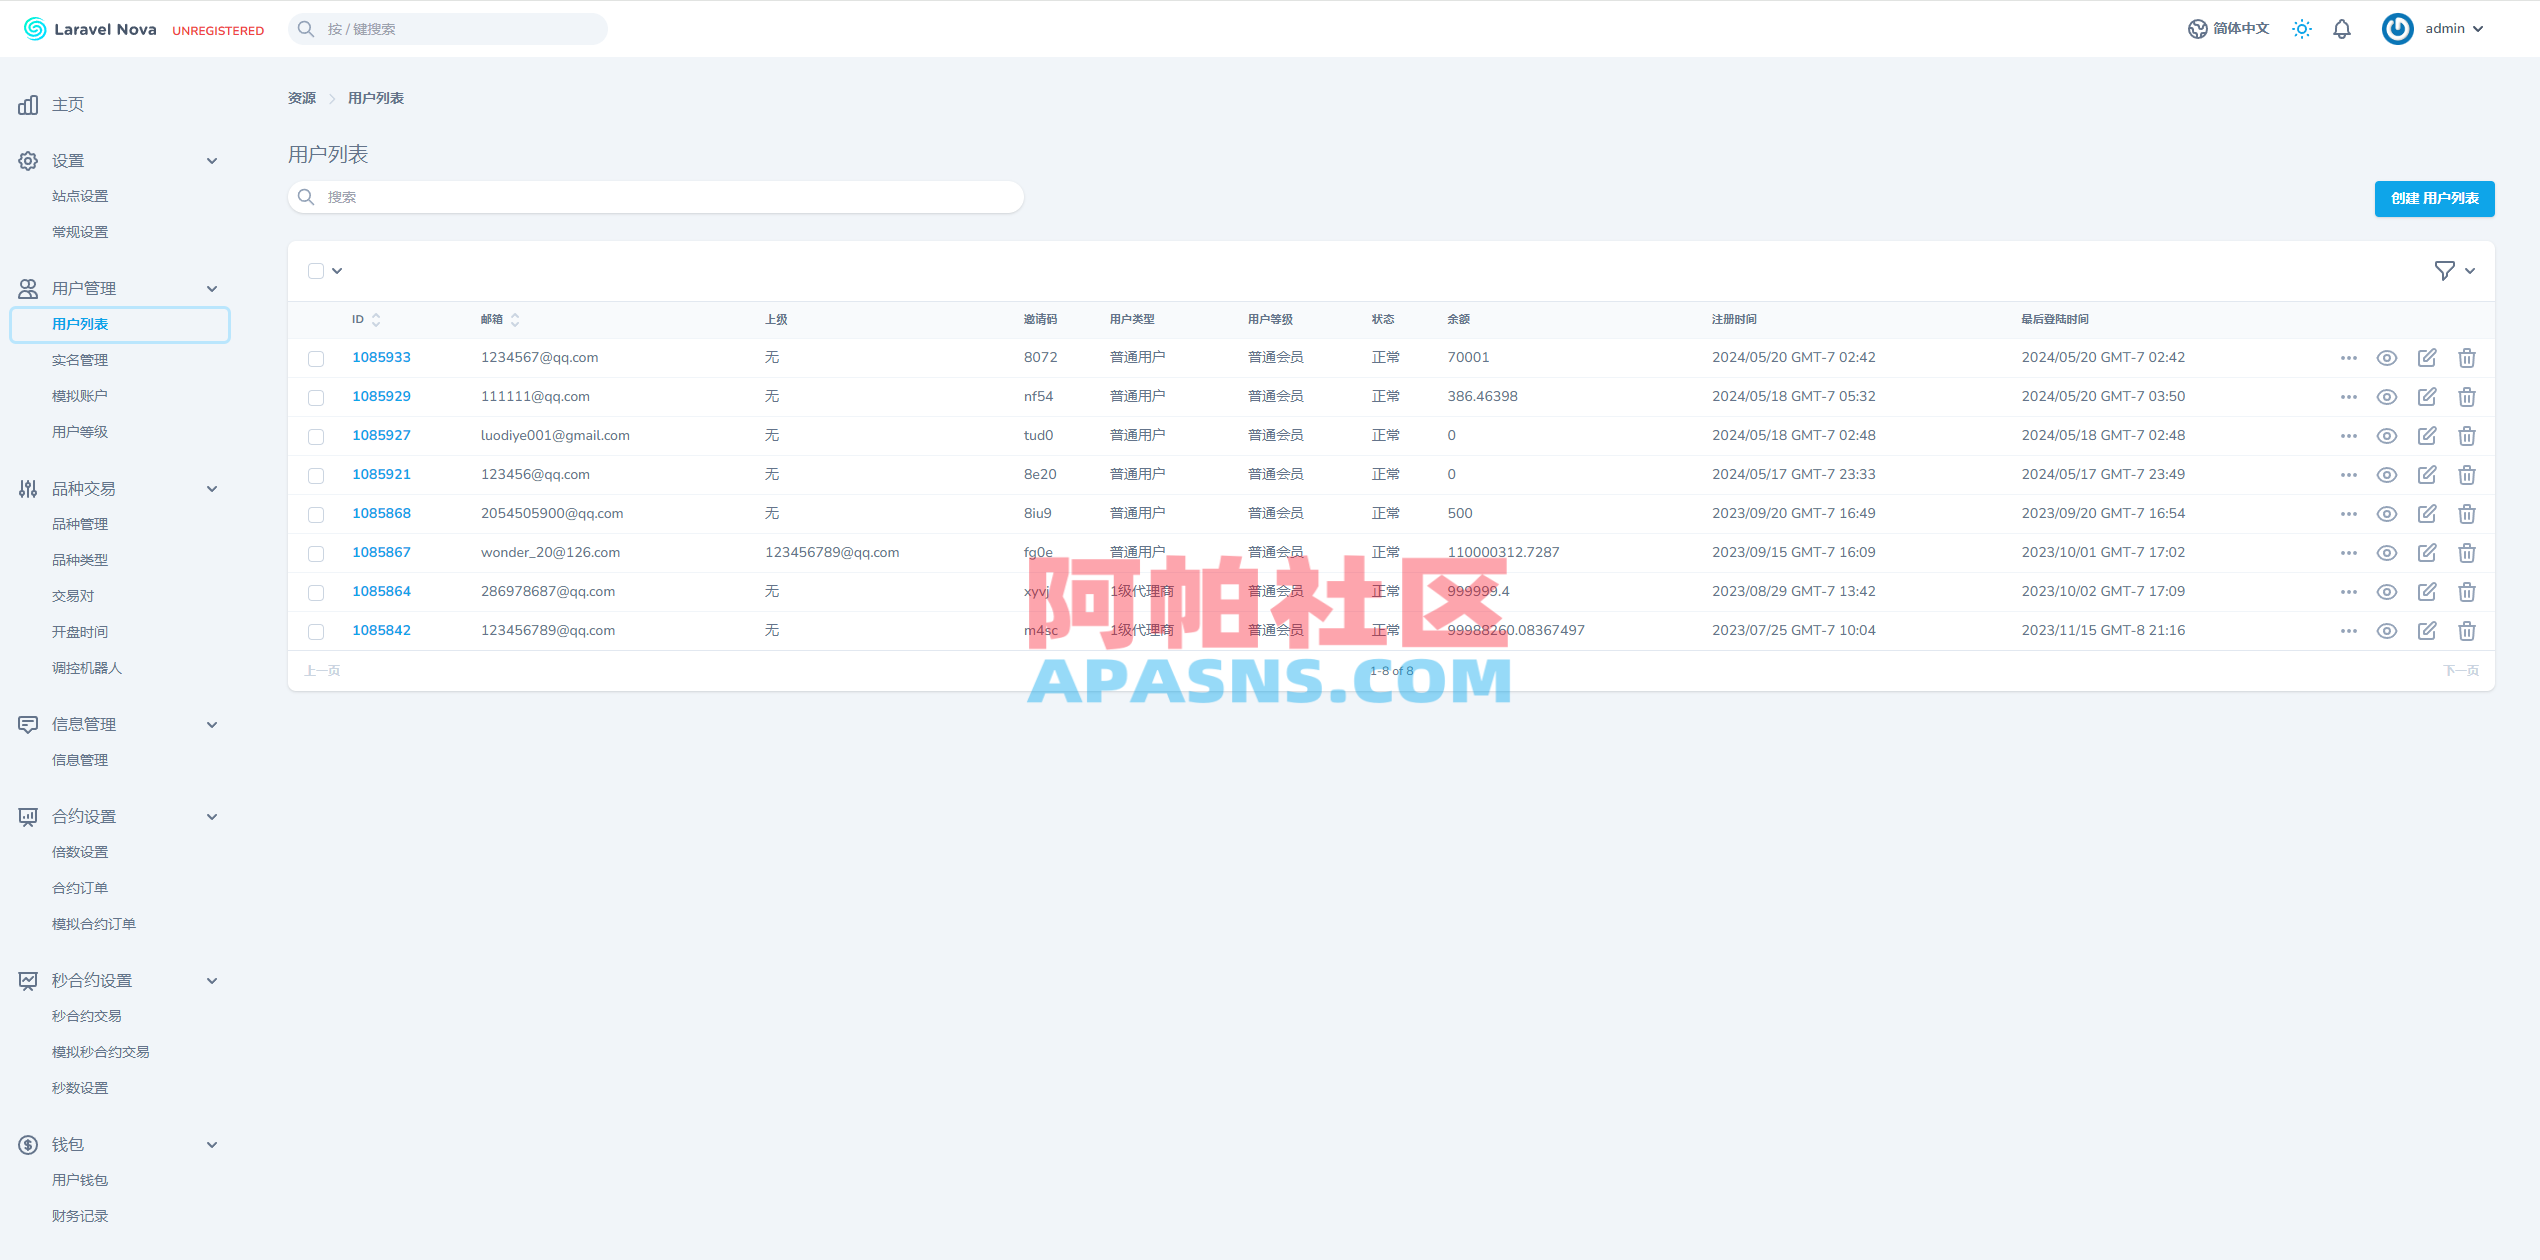Check the row checkbox for user 1085842
Screen dimensions: 2540x1260
(x=316, y=631)
